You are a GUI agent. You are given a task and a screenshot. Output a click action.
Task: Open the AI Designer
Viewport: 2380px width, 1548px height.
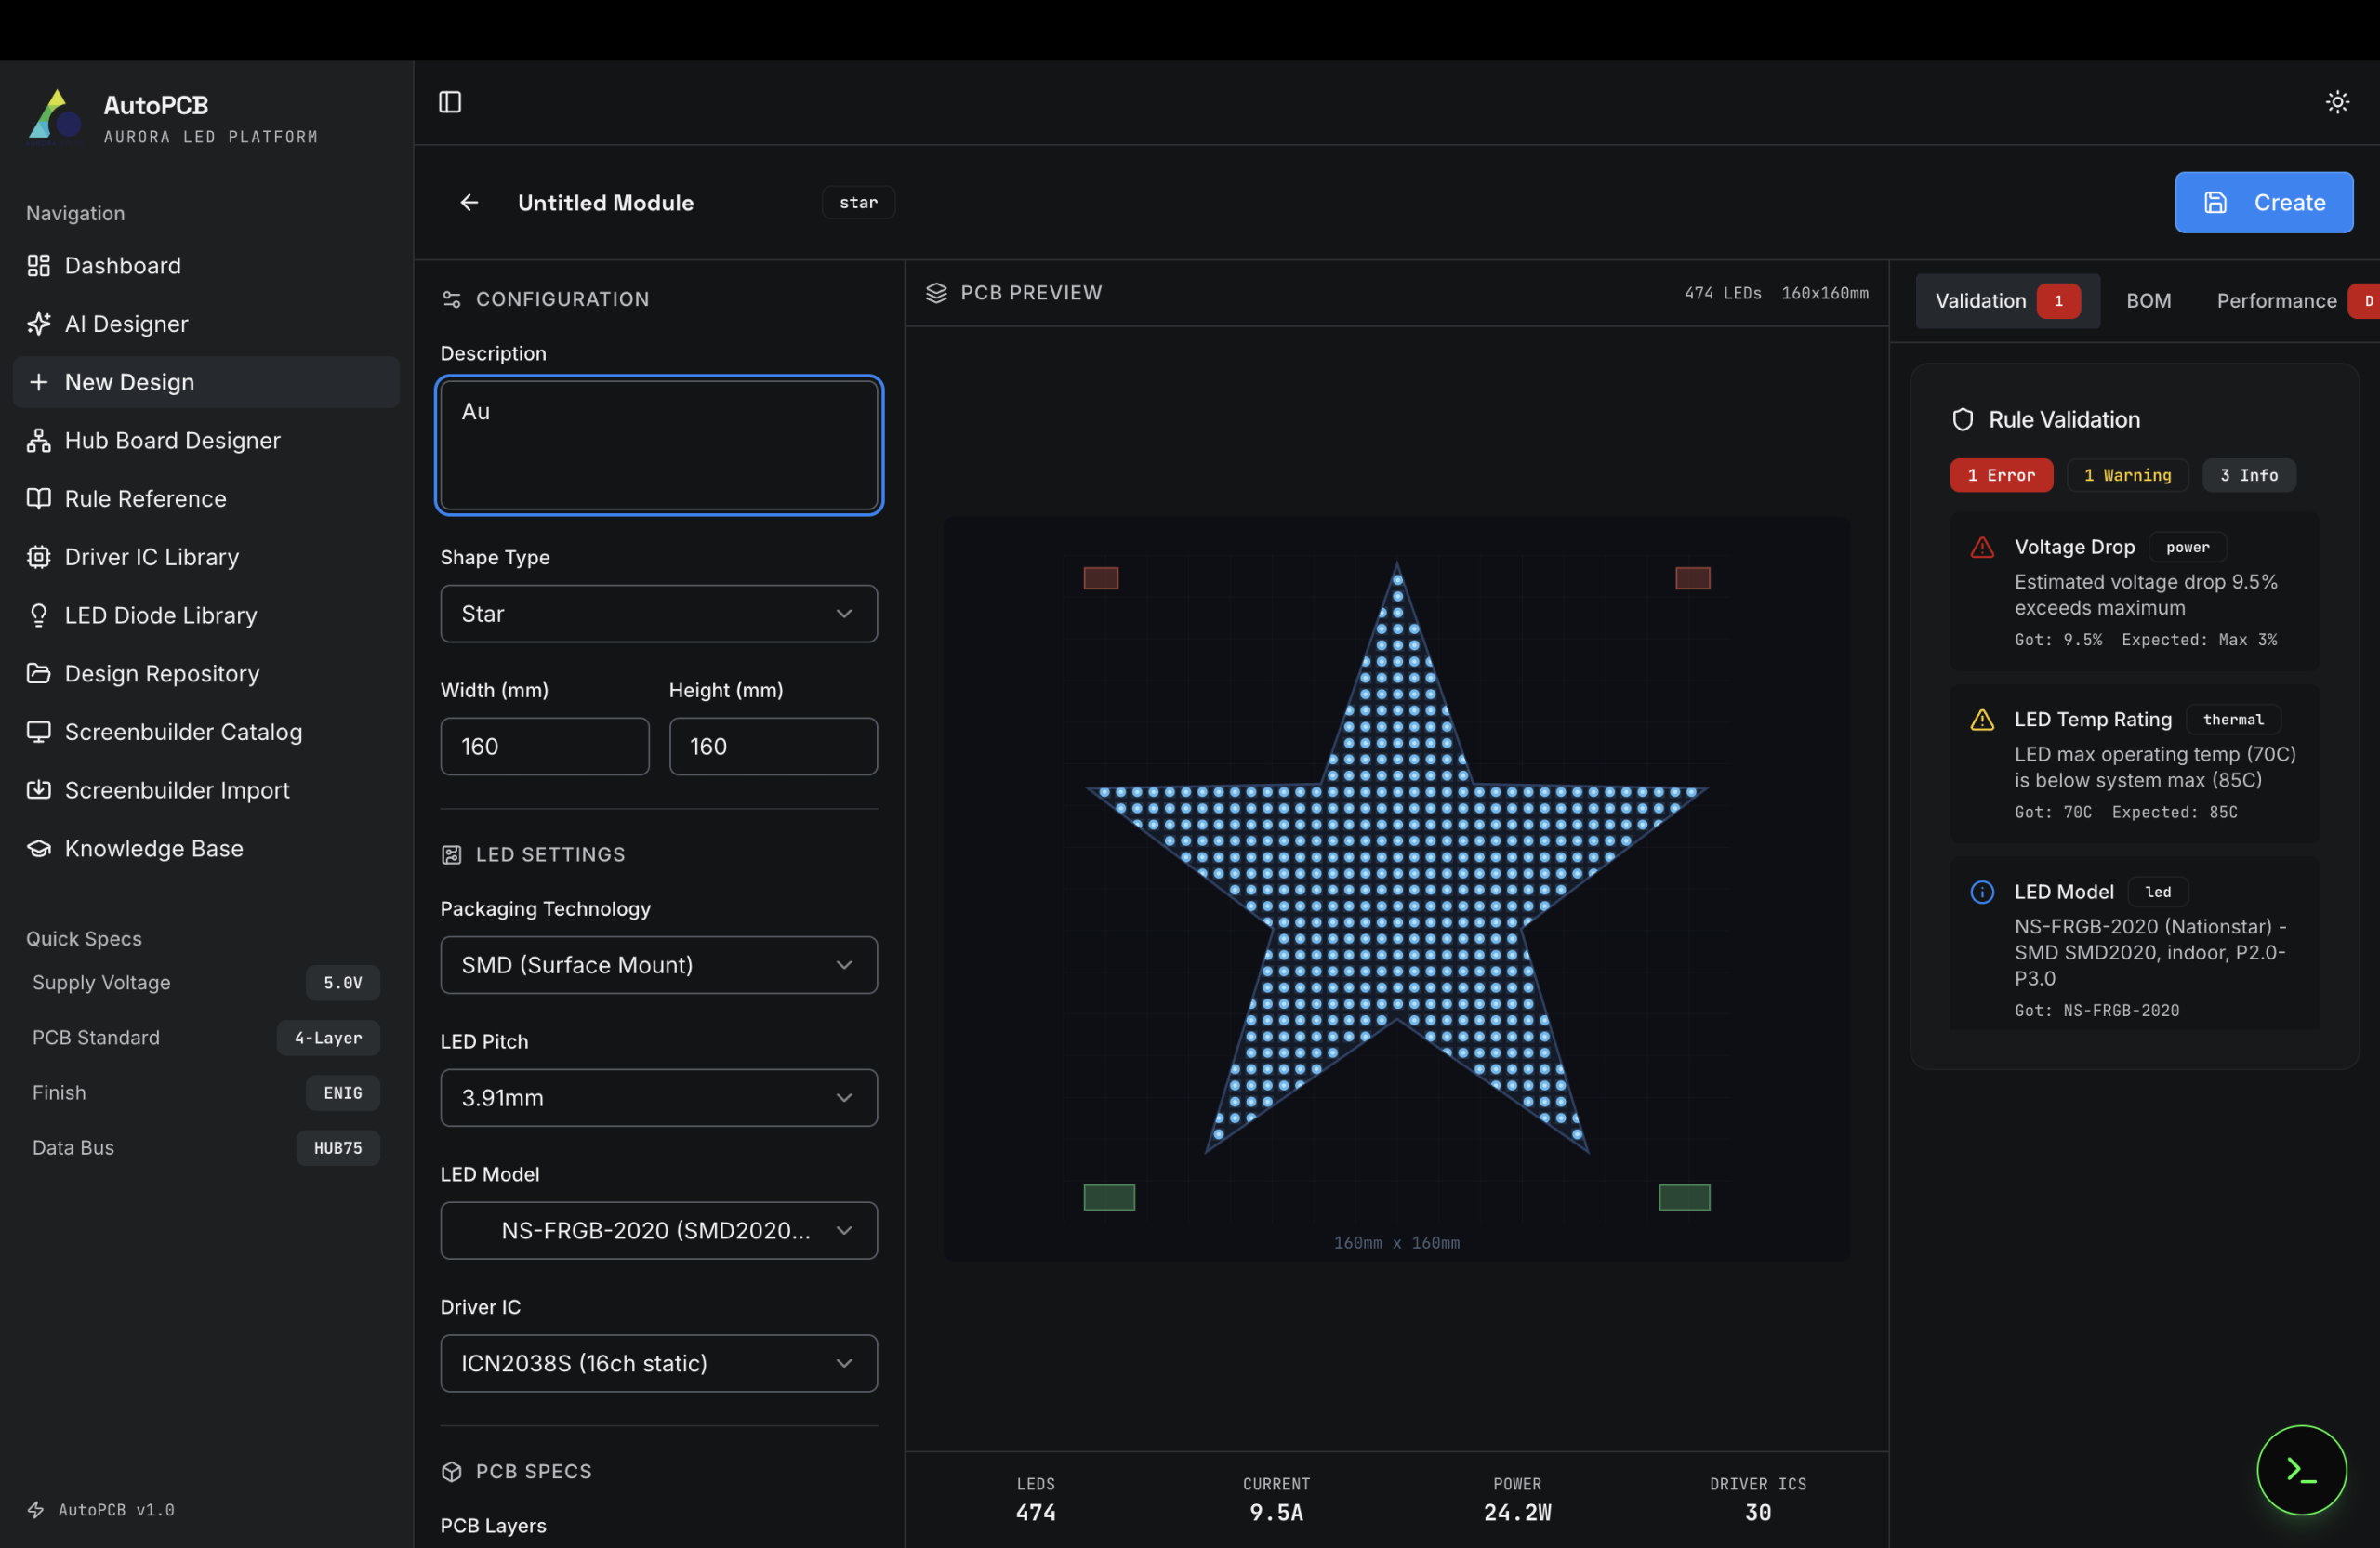pos(126,323)
